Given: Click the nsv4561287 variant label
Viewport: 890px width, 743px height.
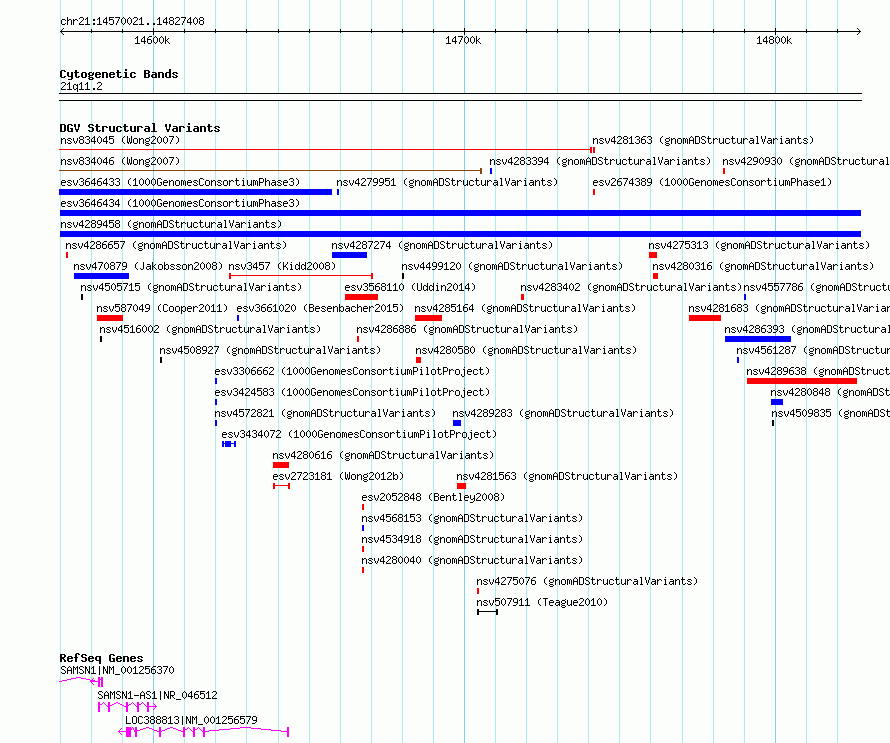Looking at the screenshot, I should (813, 350).
